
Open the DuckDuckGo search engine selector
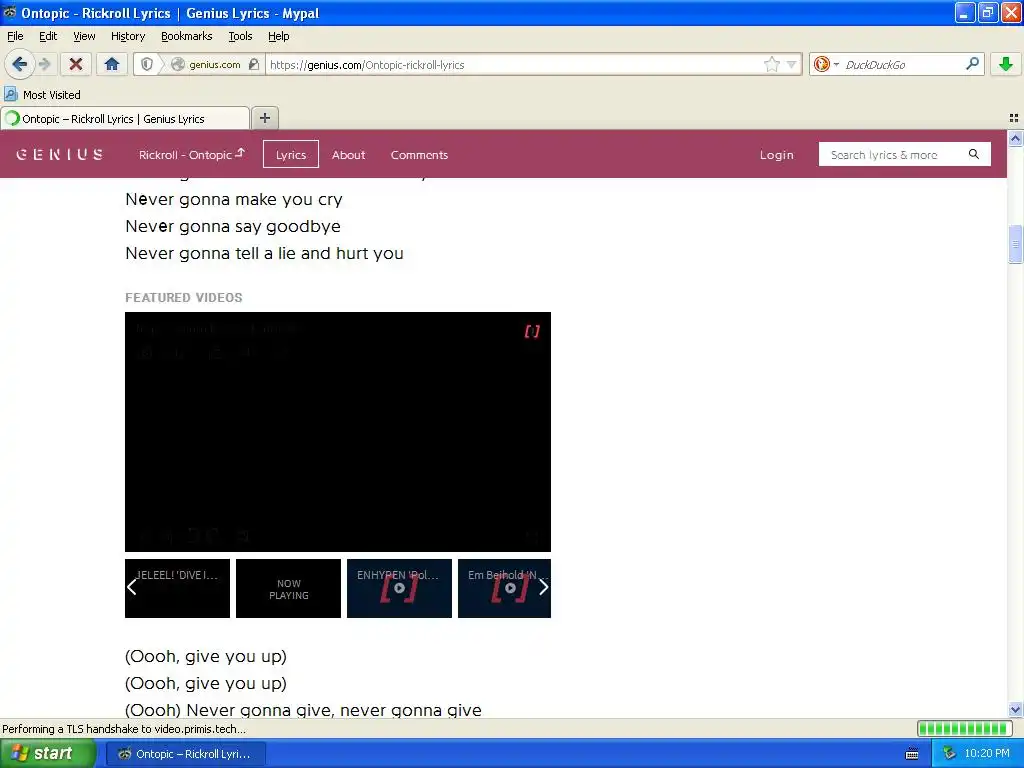point(825,64)
